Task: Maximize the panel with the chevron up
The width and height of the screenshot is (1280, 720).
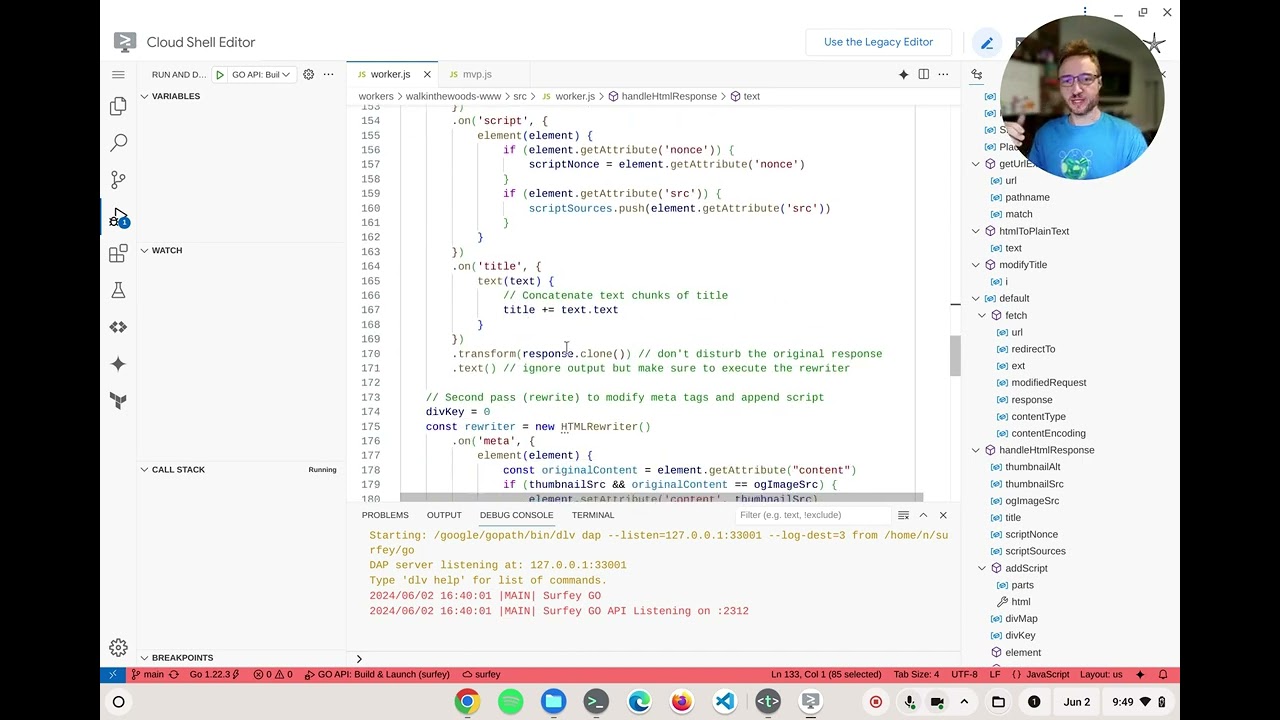Action: 923,515
